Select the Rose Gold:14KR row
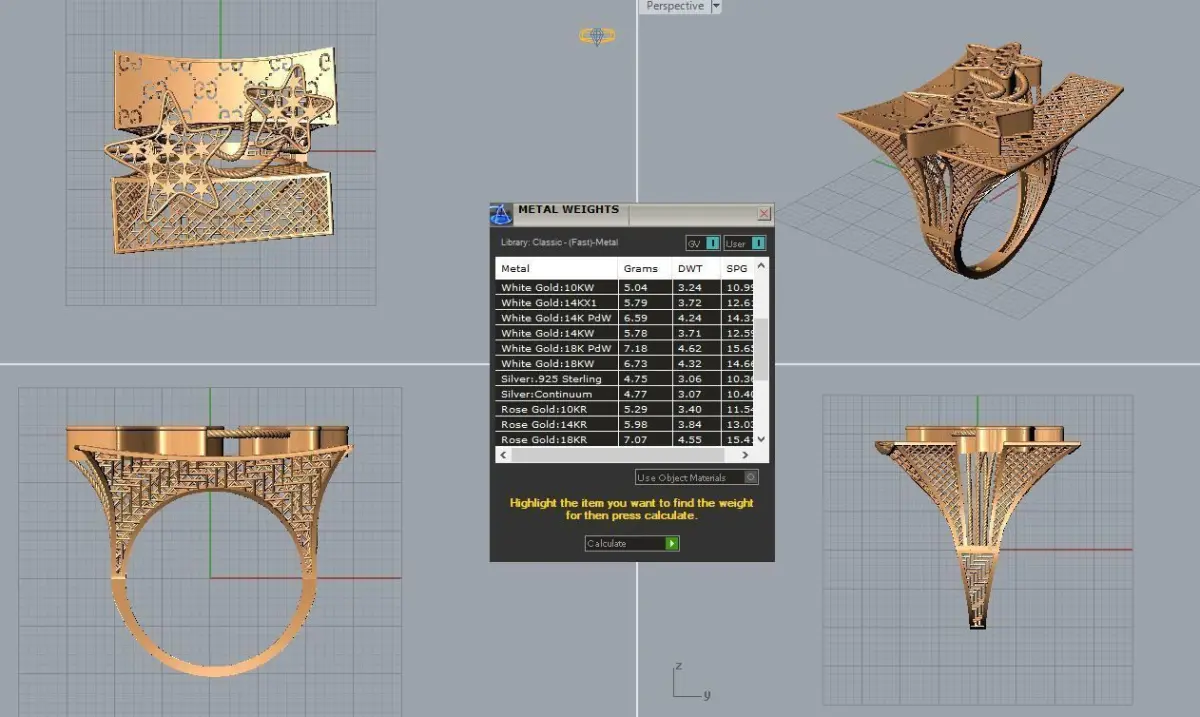This screenshot has height=717, width=1200. point(625,425)
